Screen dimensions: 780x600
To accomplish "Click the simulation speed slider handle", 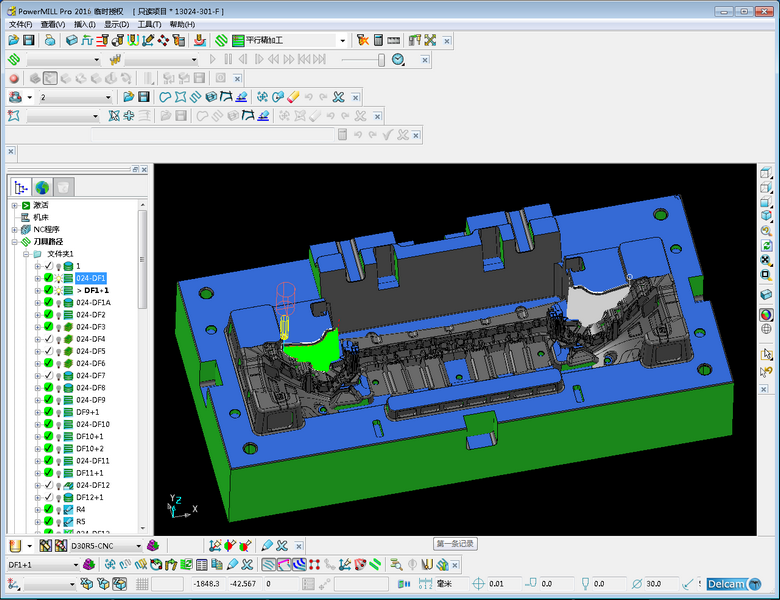I will click(x=380, y=60).
